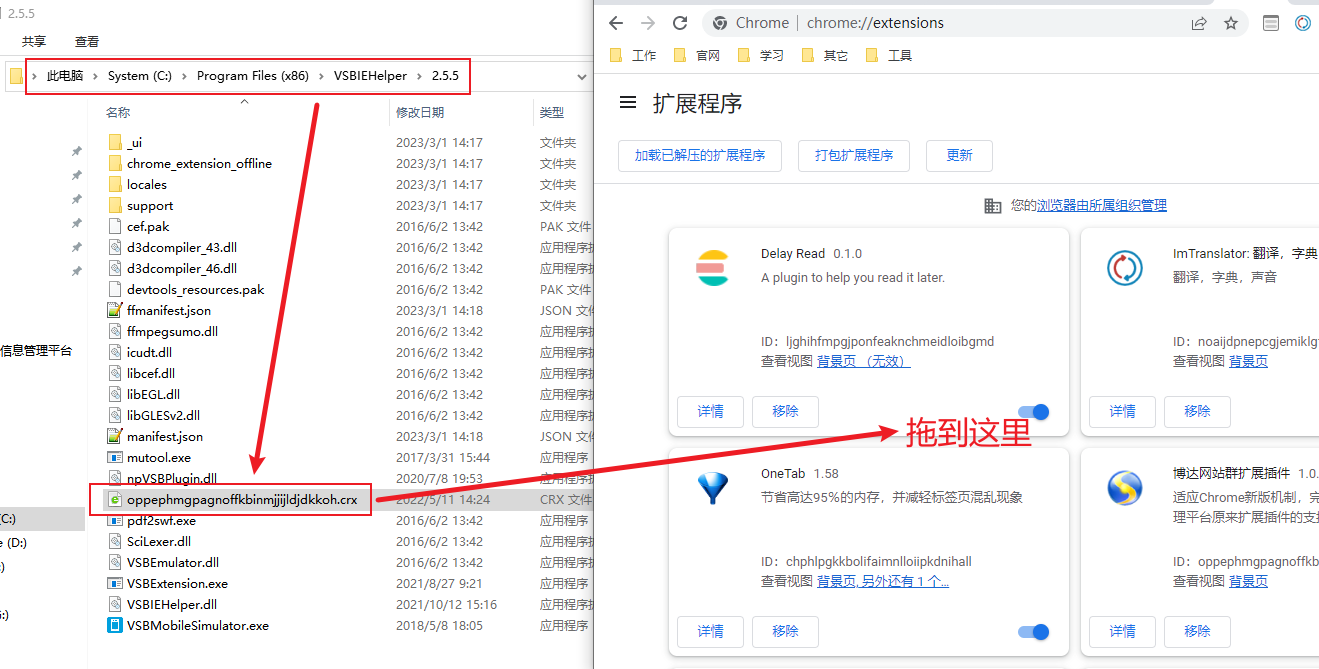This screenshot has height=669, width=1319.
Task: Select the file VSBIEHelper.dll
Action: tap(172, 605)
